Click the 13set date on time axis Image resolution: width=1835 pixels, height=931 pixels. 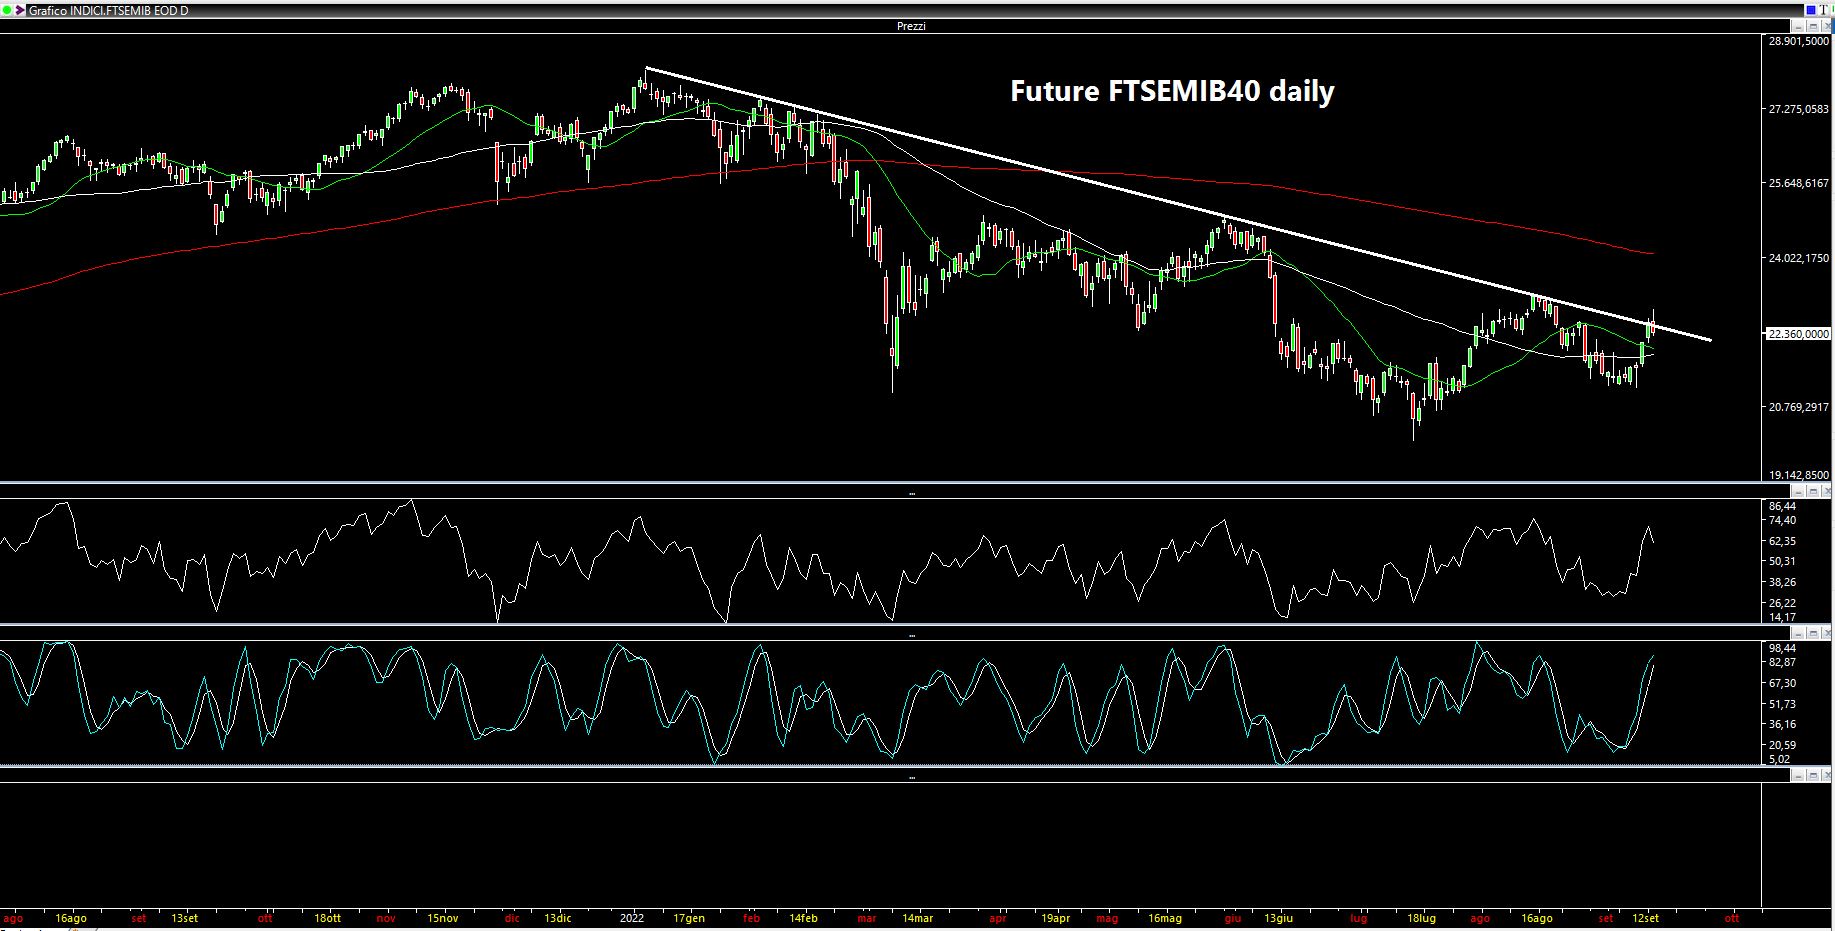click(184, 918)
